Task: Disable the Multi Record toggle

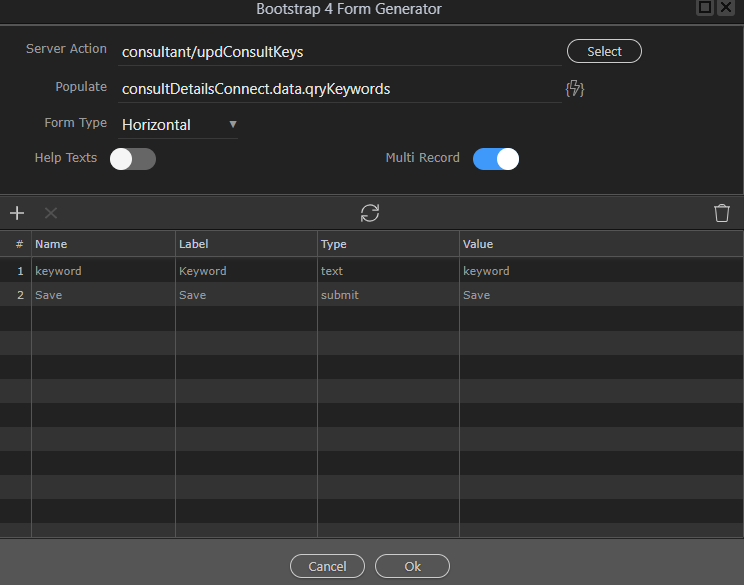Action: pos(496,159)
